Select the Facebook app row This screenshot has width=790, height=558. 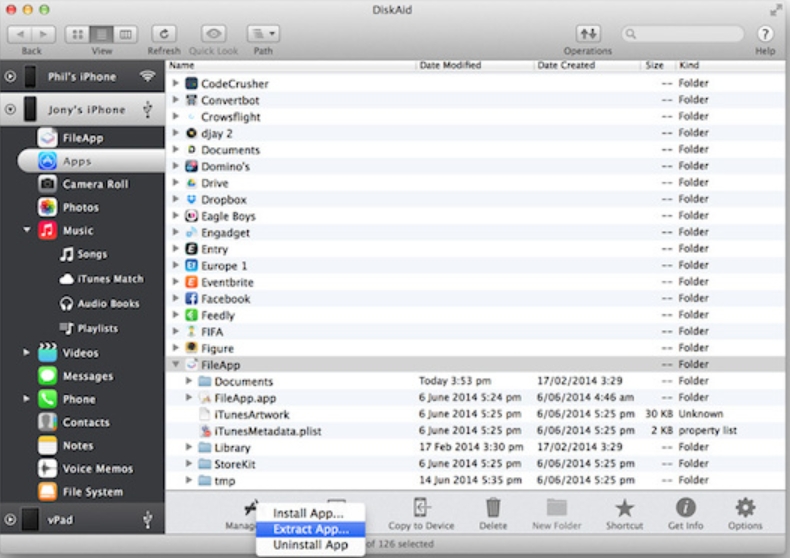(475, 299)
